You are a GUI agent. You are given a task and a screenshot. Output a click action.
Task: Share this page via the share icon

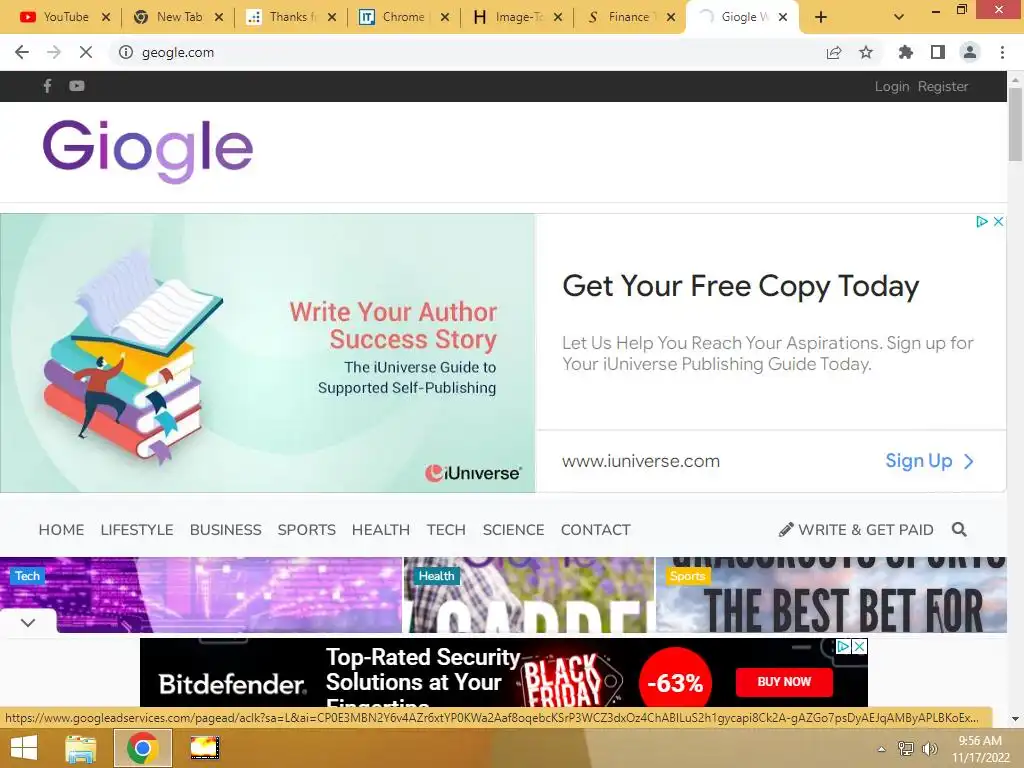coord(834,52)
